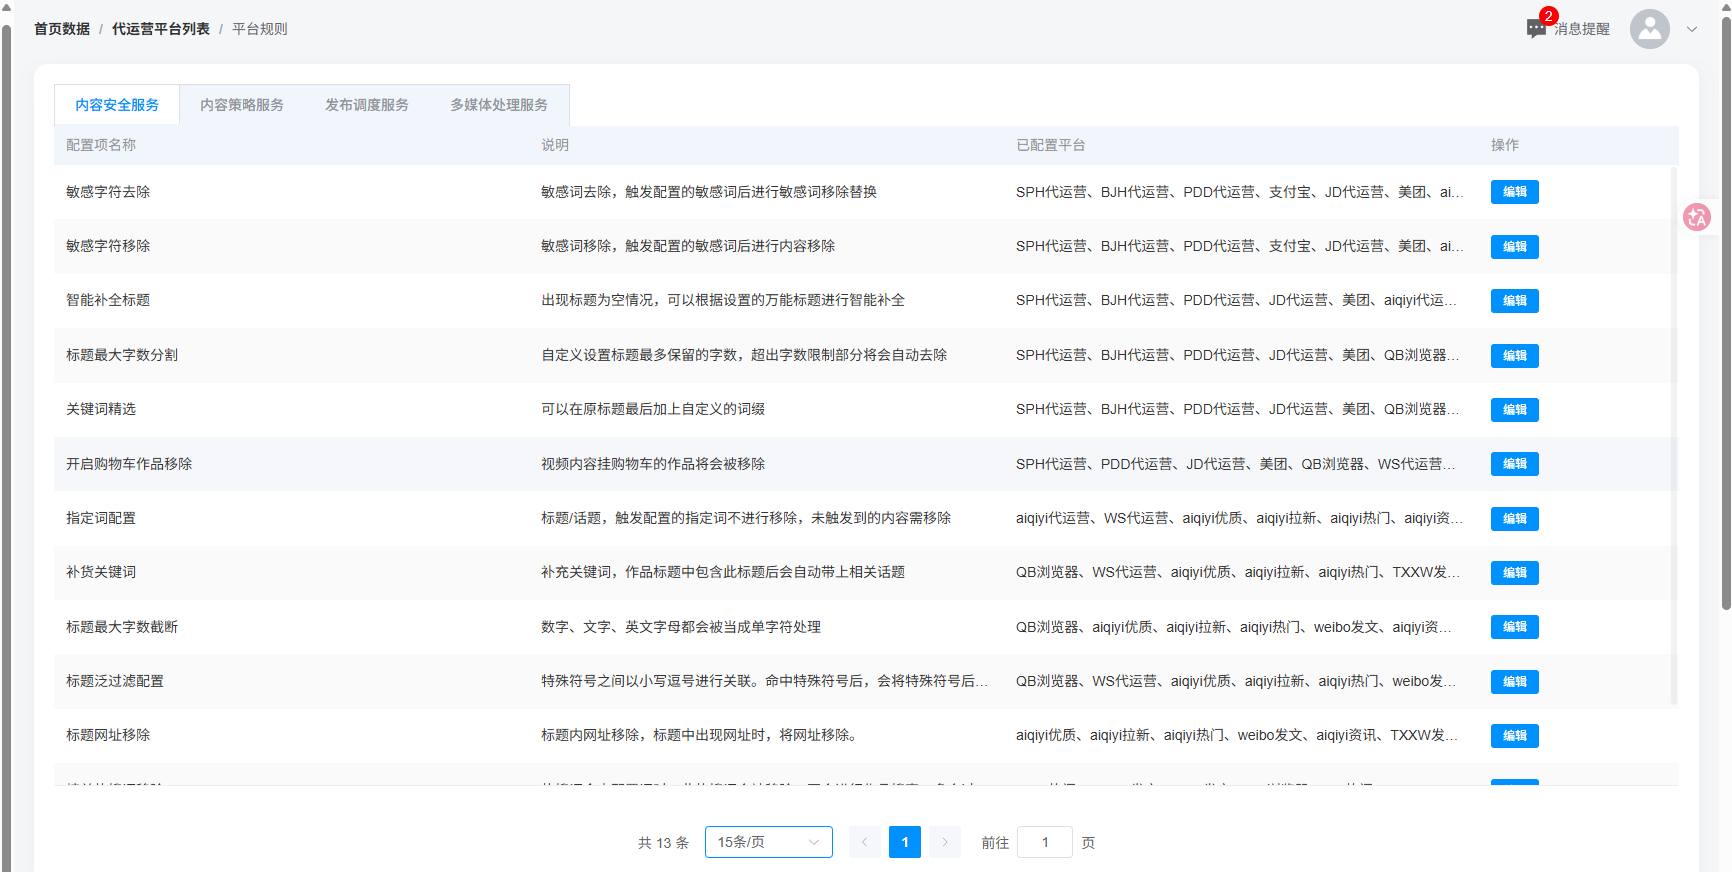Click platforms list for 补货关键词
Viewport: 1732px width, 872px height.
point(1238,572)
